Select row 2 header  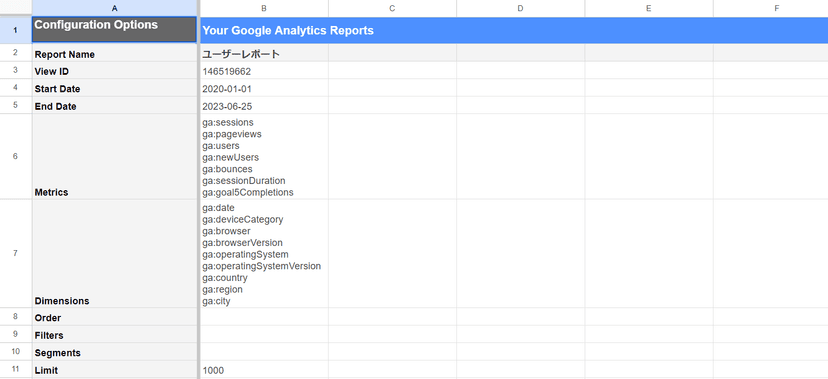tap(15, 53)
